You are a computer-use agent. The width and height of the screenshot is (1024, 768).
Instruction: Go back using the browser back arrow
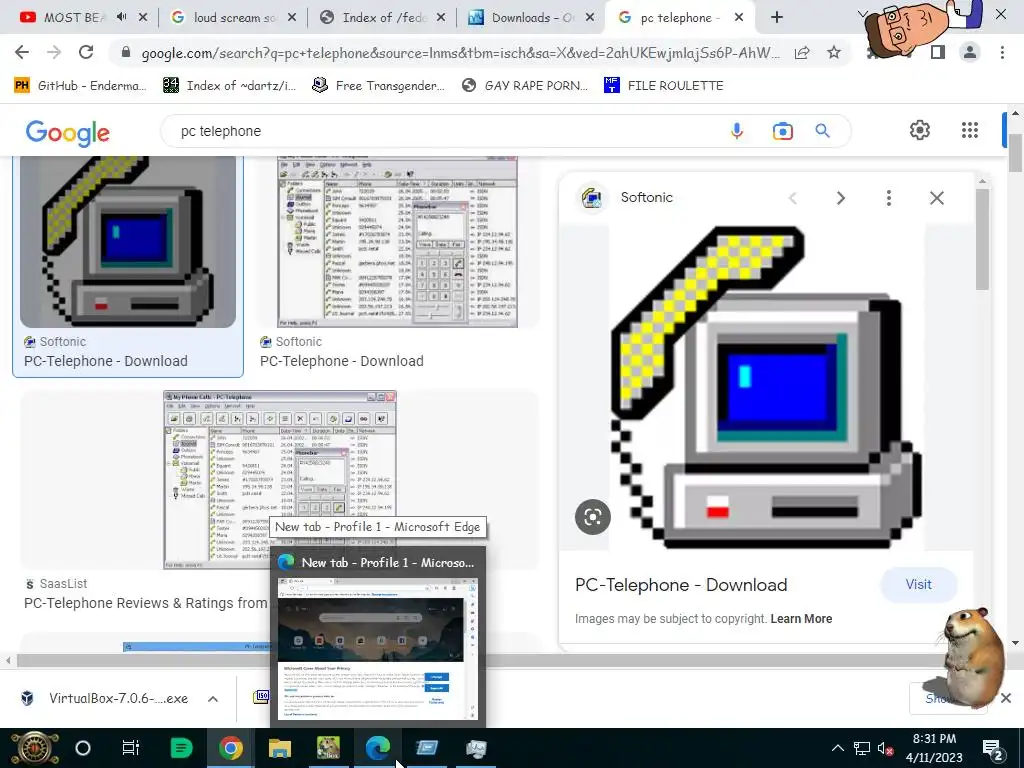[22, 52]
